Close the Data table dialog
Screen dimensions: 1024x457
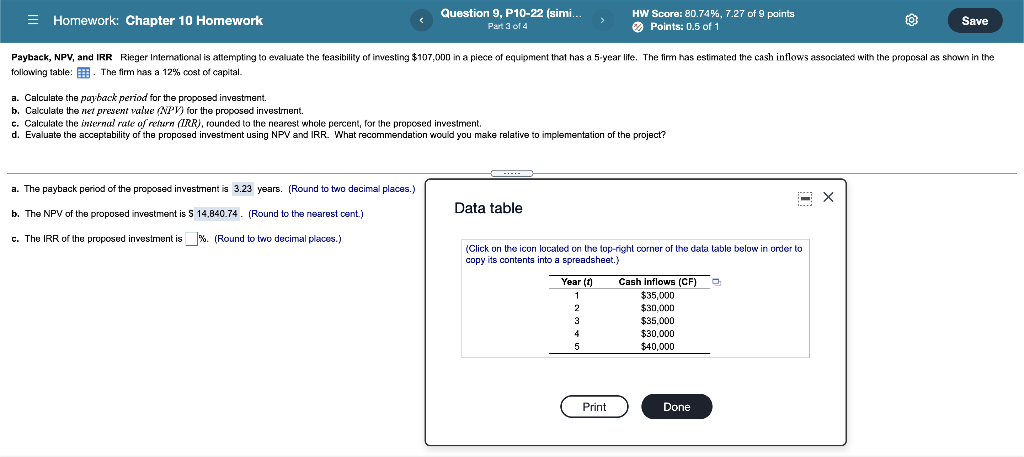pyautogui.click(x=828, y=197)
